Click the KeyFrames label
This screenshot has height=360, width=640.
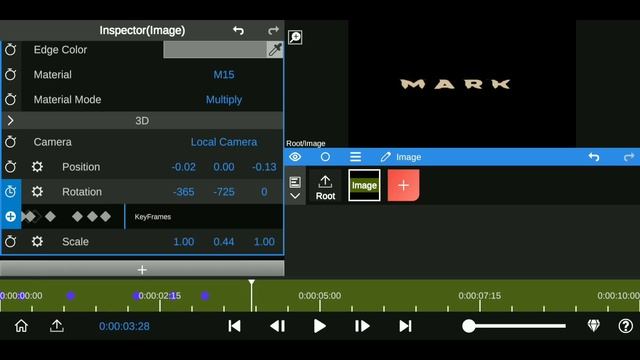153,217
